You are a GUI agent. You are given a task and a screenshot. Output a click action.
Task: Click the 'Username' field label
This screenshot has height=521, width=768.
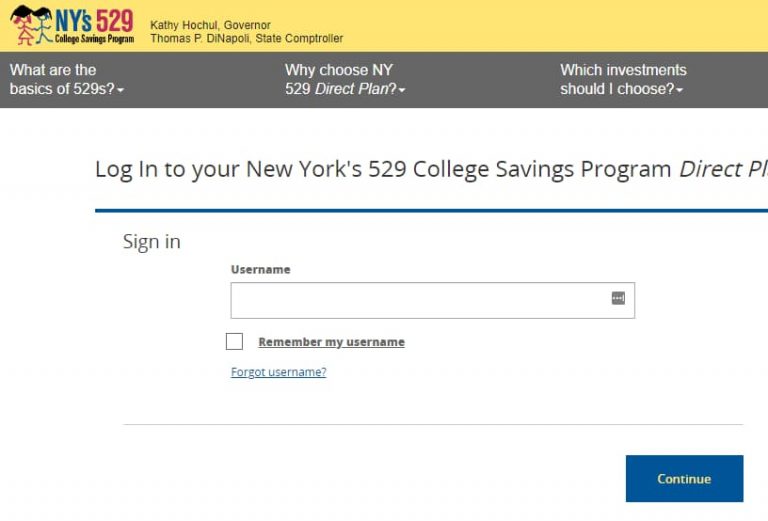260,270
